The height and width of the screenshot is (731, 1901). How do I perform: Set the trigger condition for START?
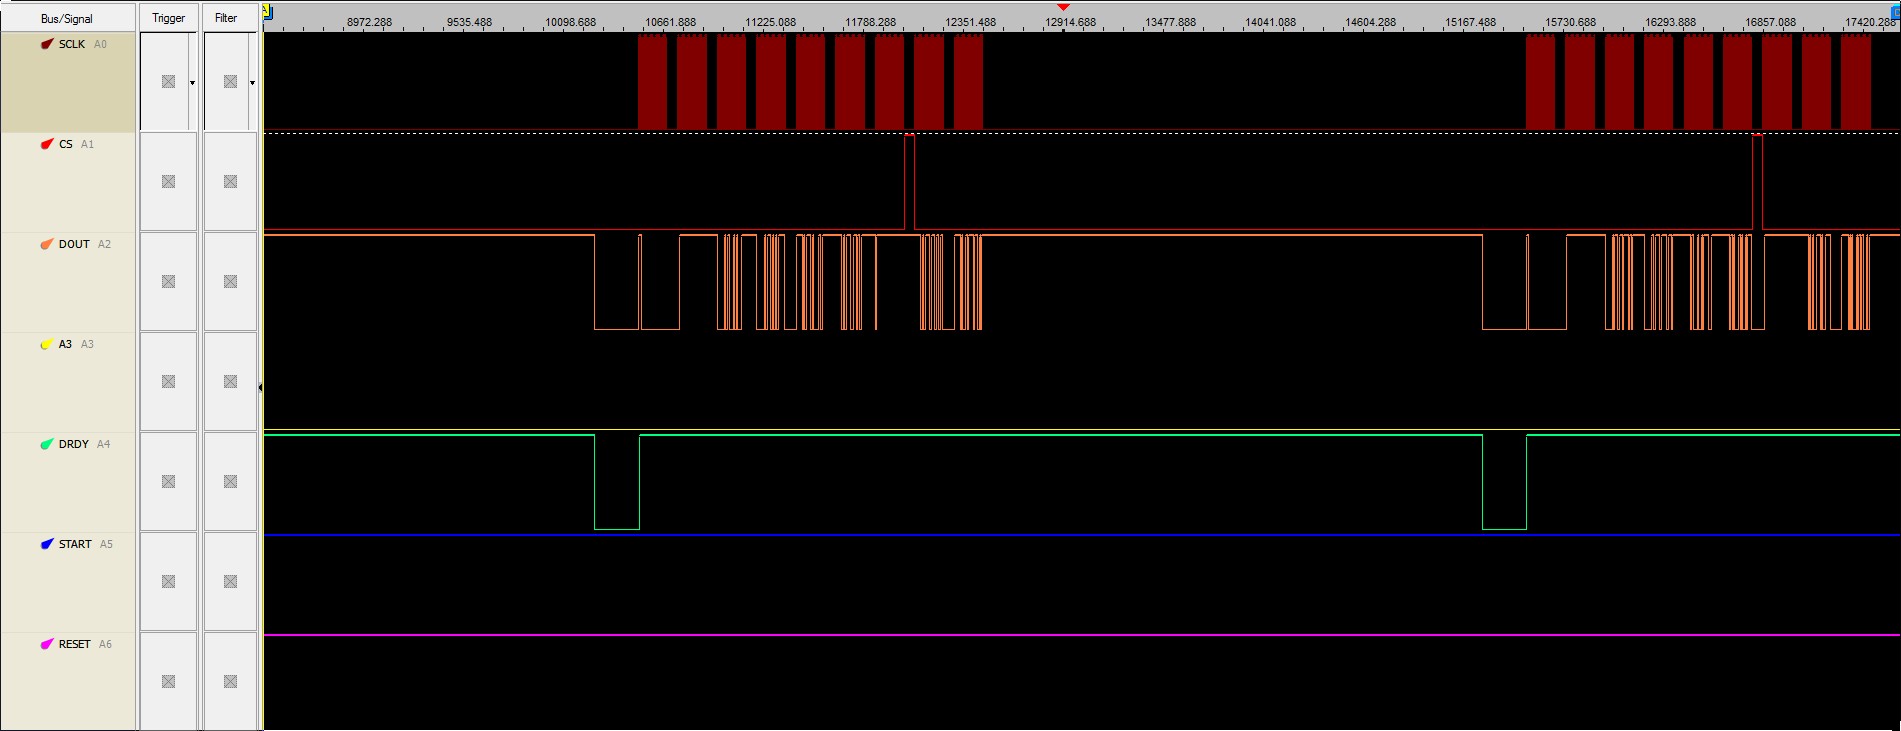point(168,582)
